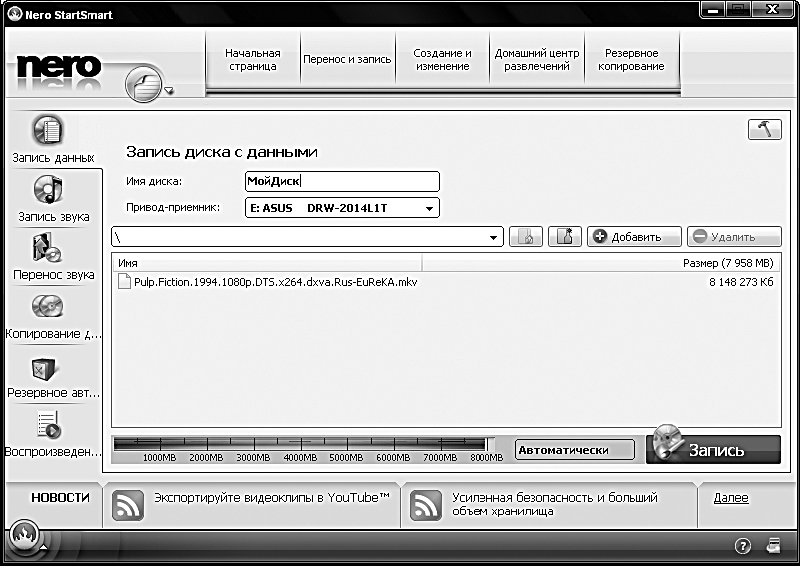
Task: Click in the Имя диска field
Action: tap(342, 181)
